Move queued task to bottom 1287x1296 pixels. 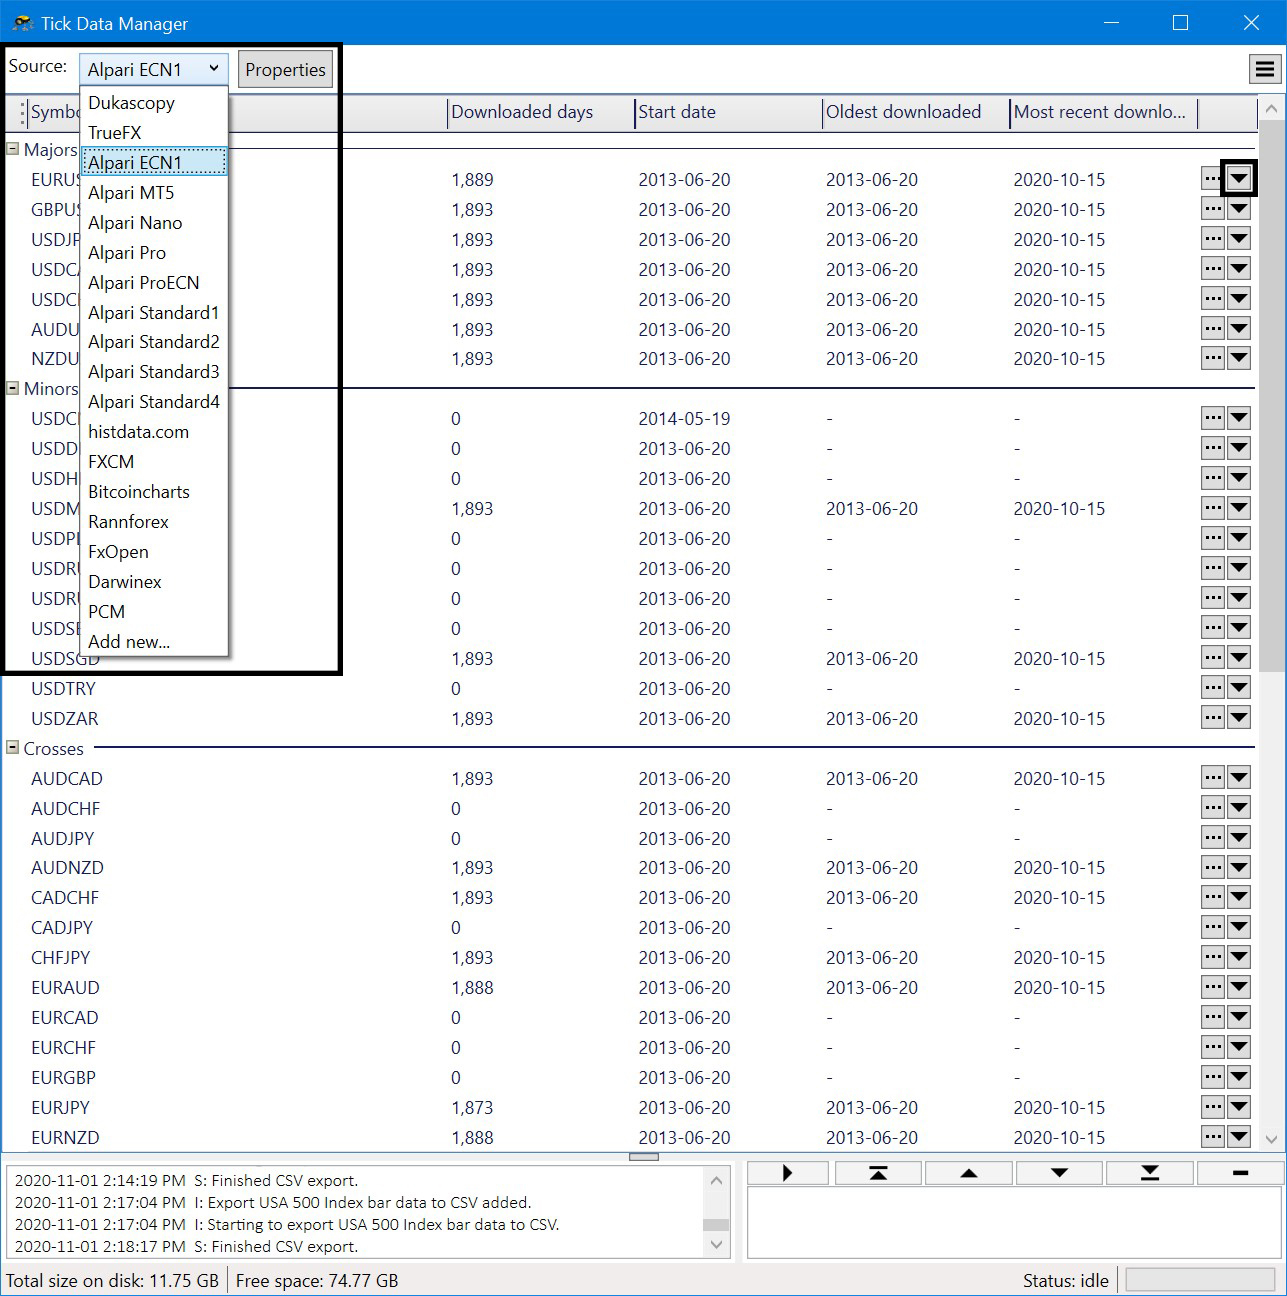[1150, 1173]
